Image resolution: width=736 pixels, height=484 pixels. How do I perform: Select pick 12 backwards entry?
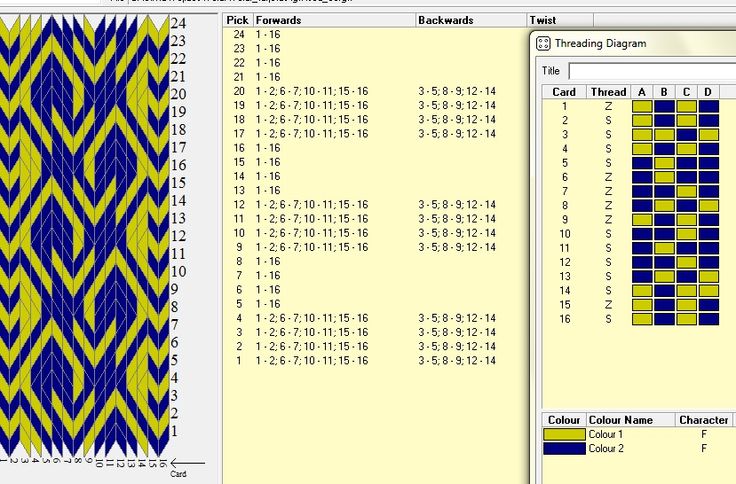click(457, 205)
